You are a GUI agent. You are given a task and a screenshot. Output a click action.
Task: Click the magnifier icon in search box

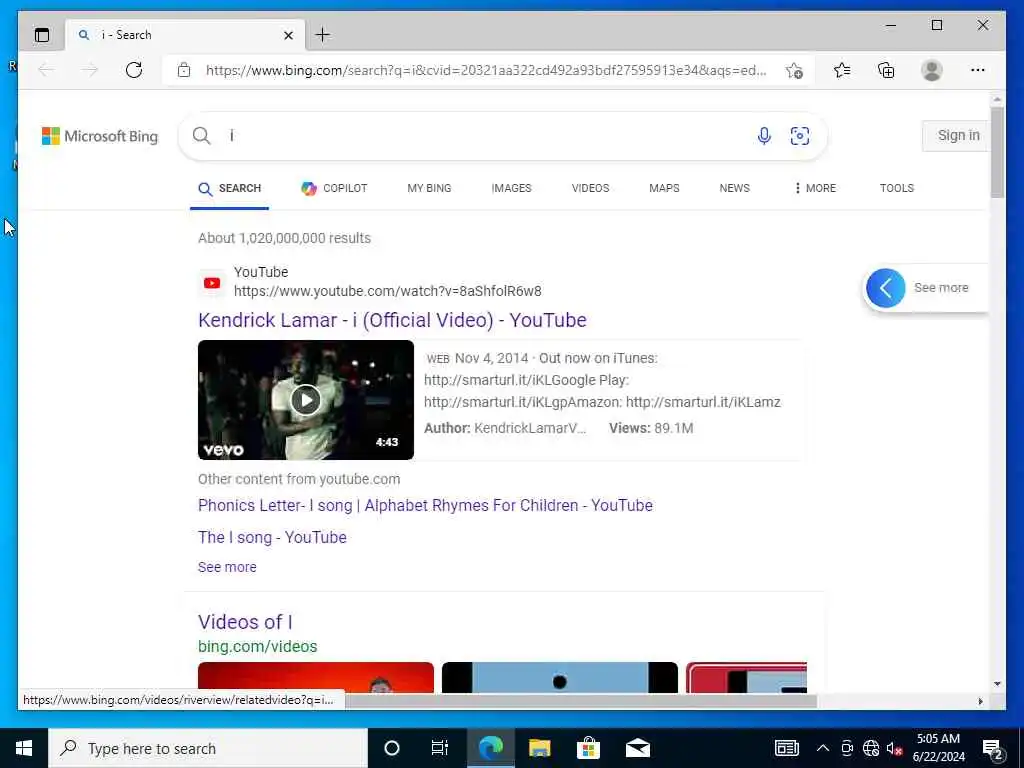[x=202, y=135]
